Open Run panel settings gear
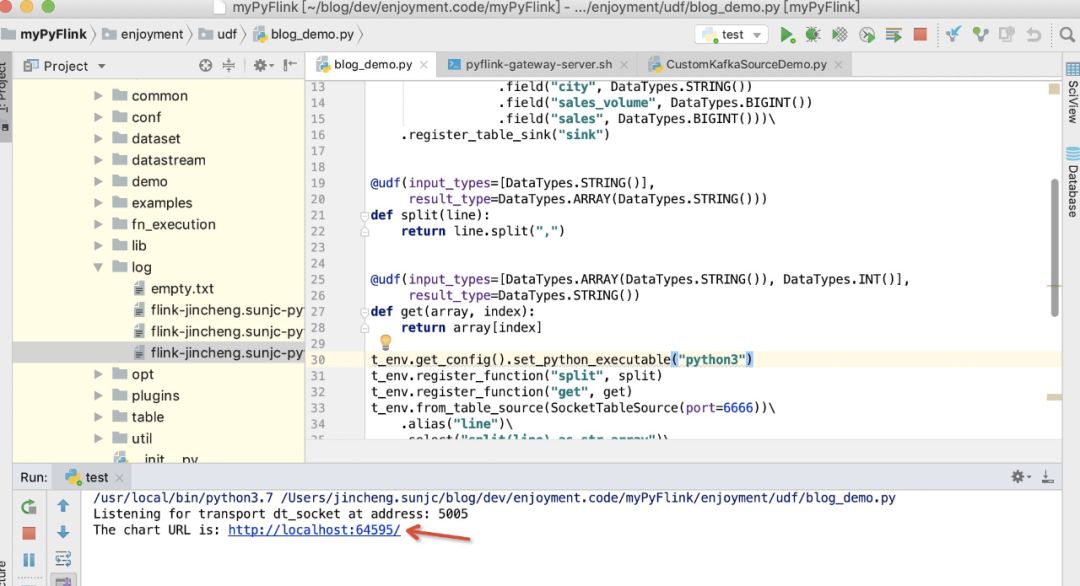 point(1020,477)
